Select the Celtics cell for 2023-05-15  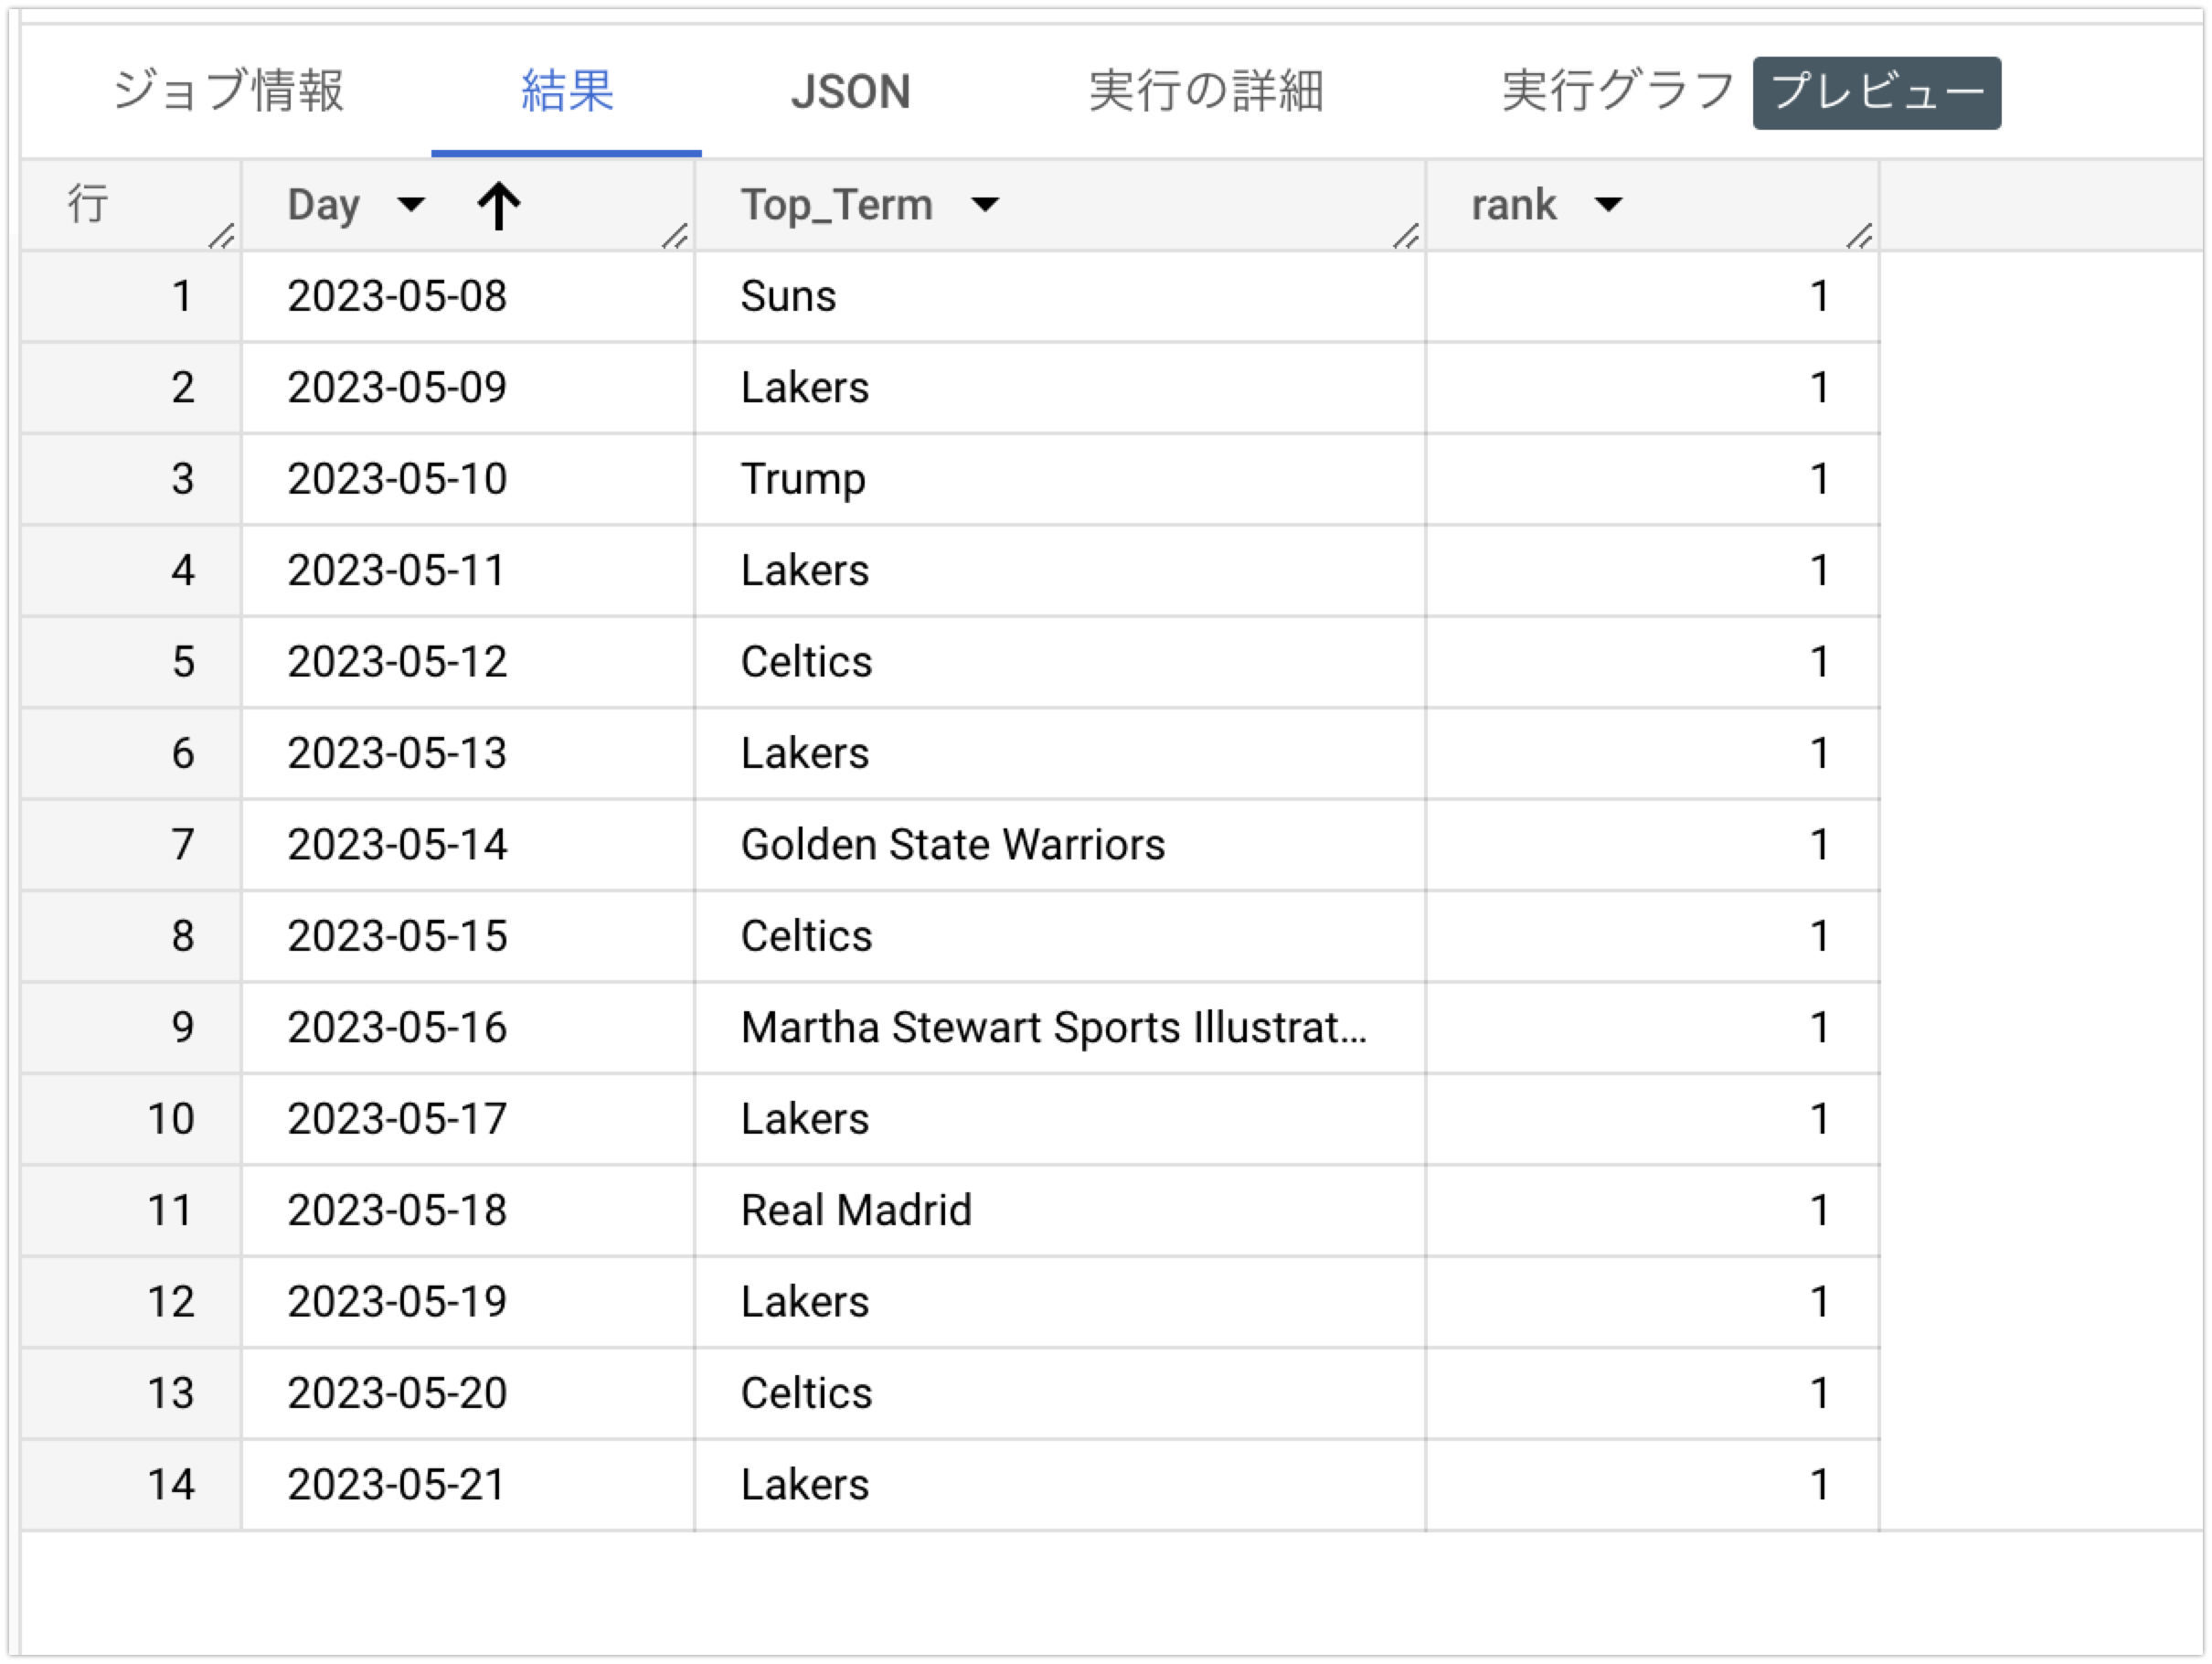(1060, 936)
